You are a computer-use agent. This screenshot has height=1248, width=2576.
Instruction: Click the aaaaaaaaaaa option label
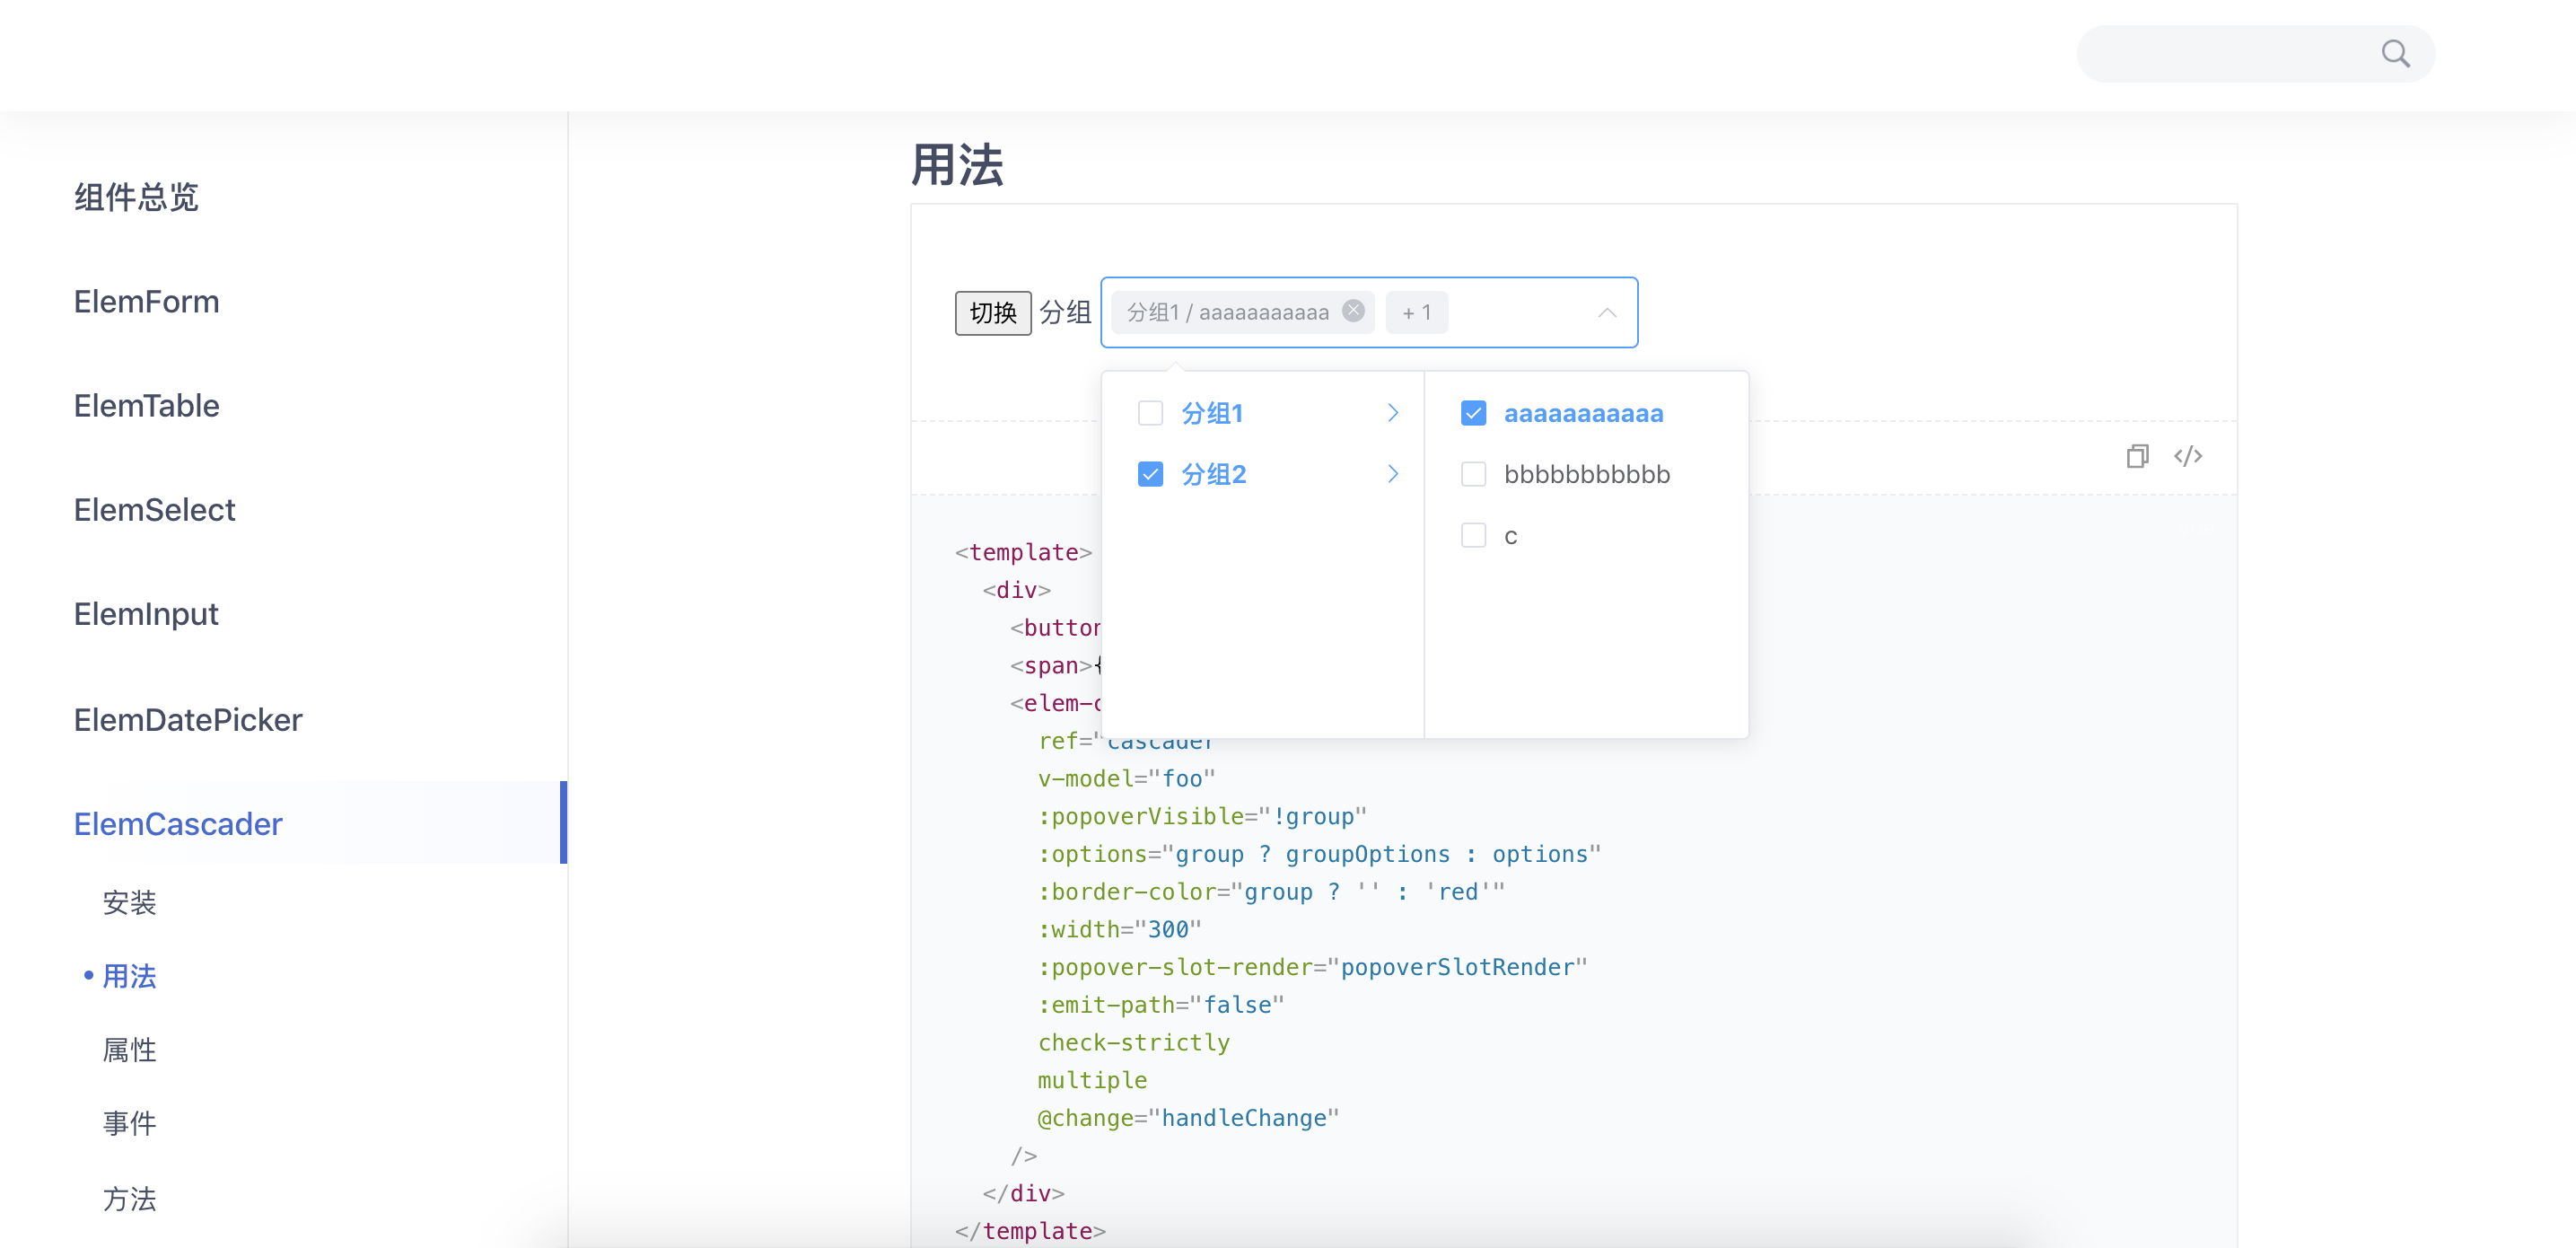coord(1583,413)
